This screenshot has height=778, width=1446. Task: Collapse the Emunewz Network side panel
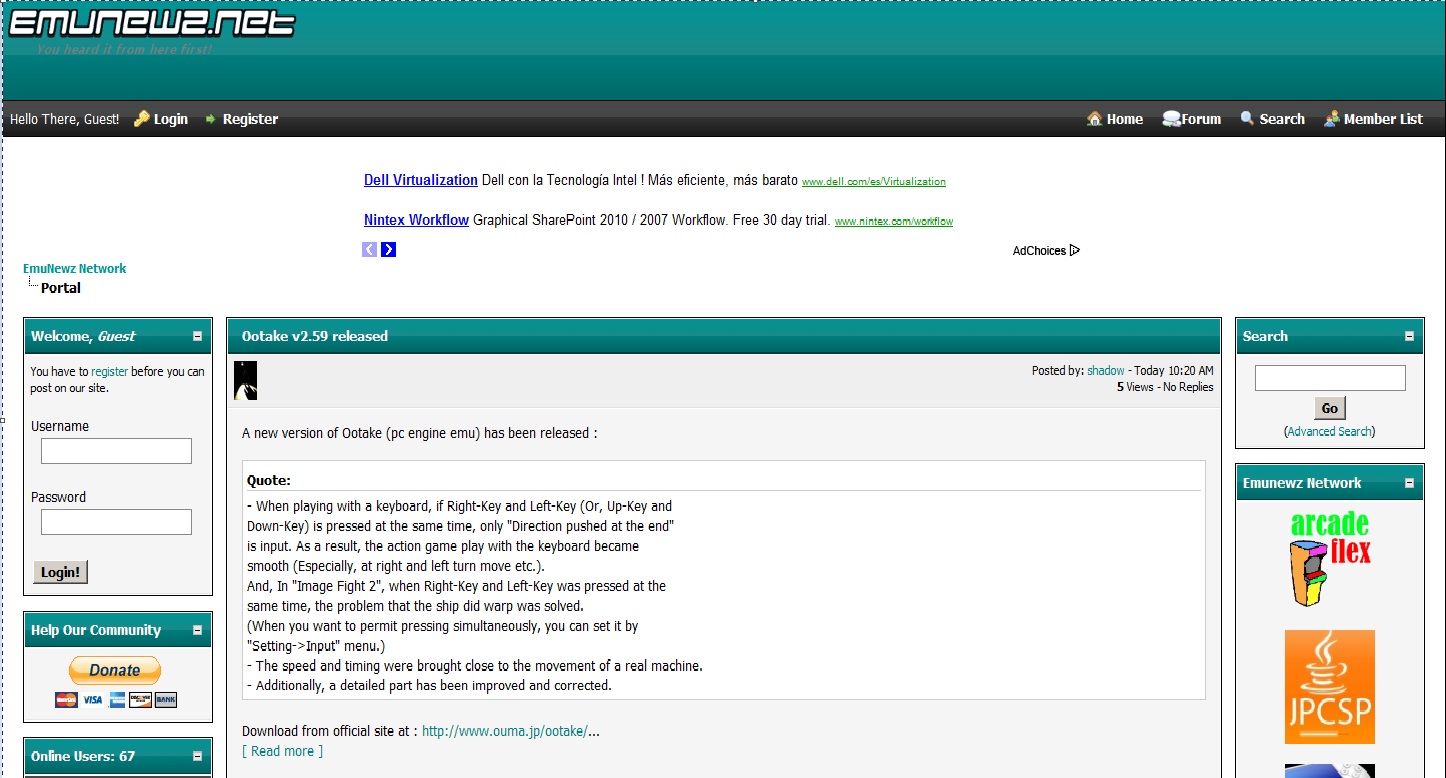click(1409, 484)
